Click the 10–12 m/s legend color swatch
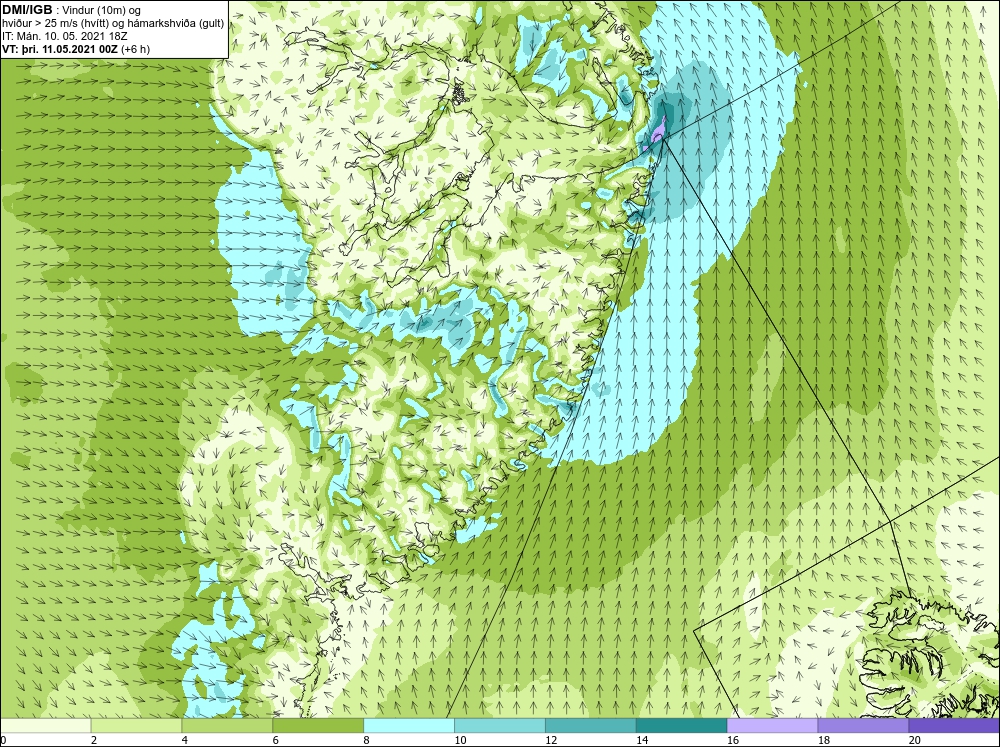 [500, 725]
